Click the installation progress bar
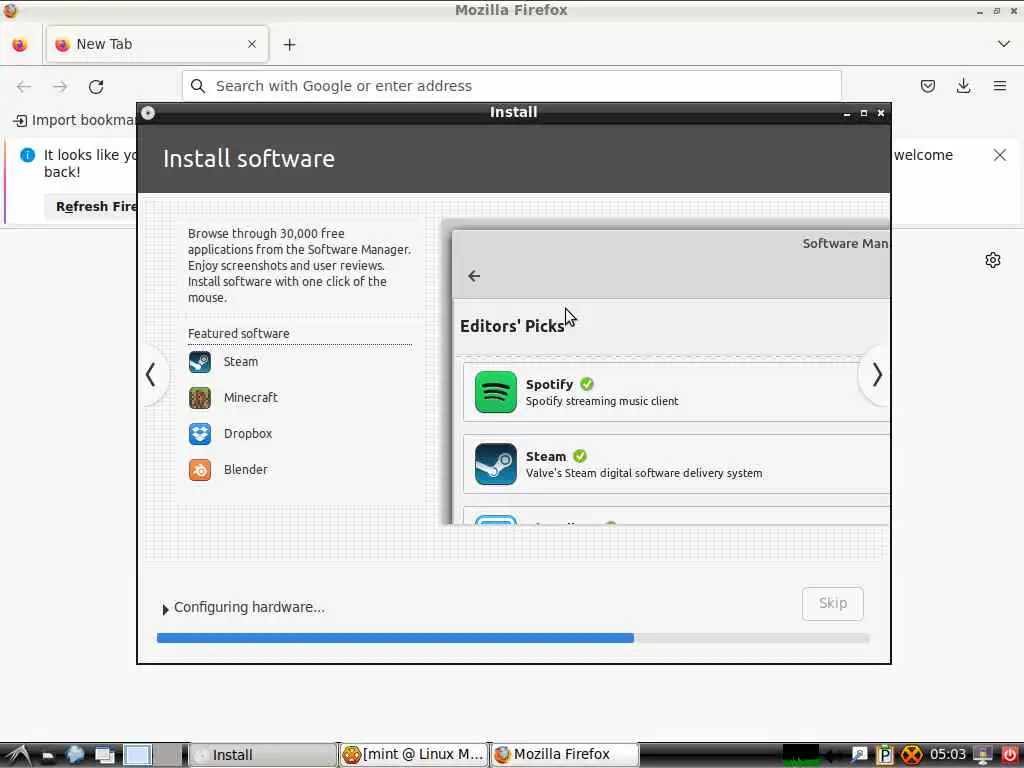 tap(513, 638)
